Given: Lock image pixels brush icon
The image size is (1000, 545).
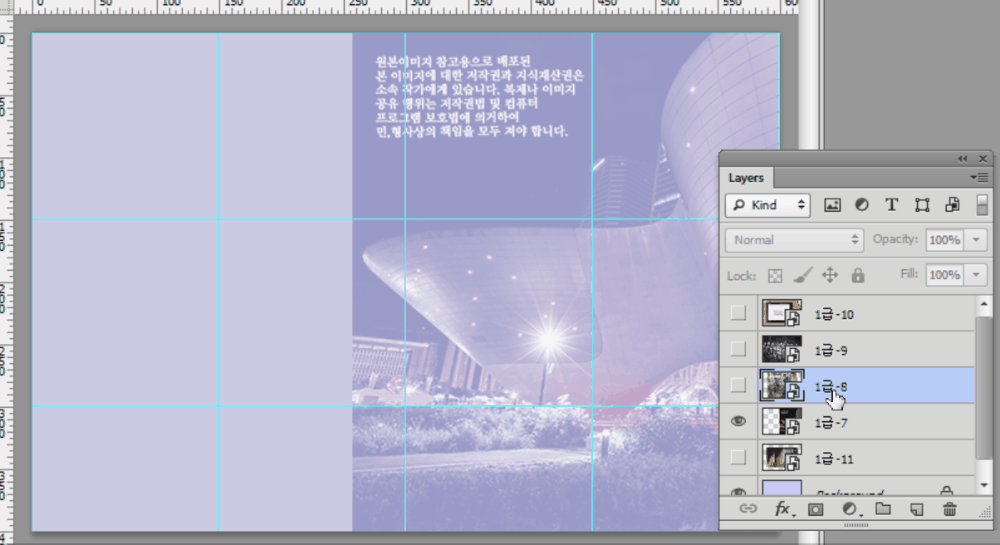Looking at the screenshot, I should (803, 275).
